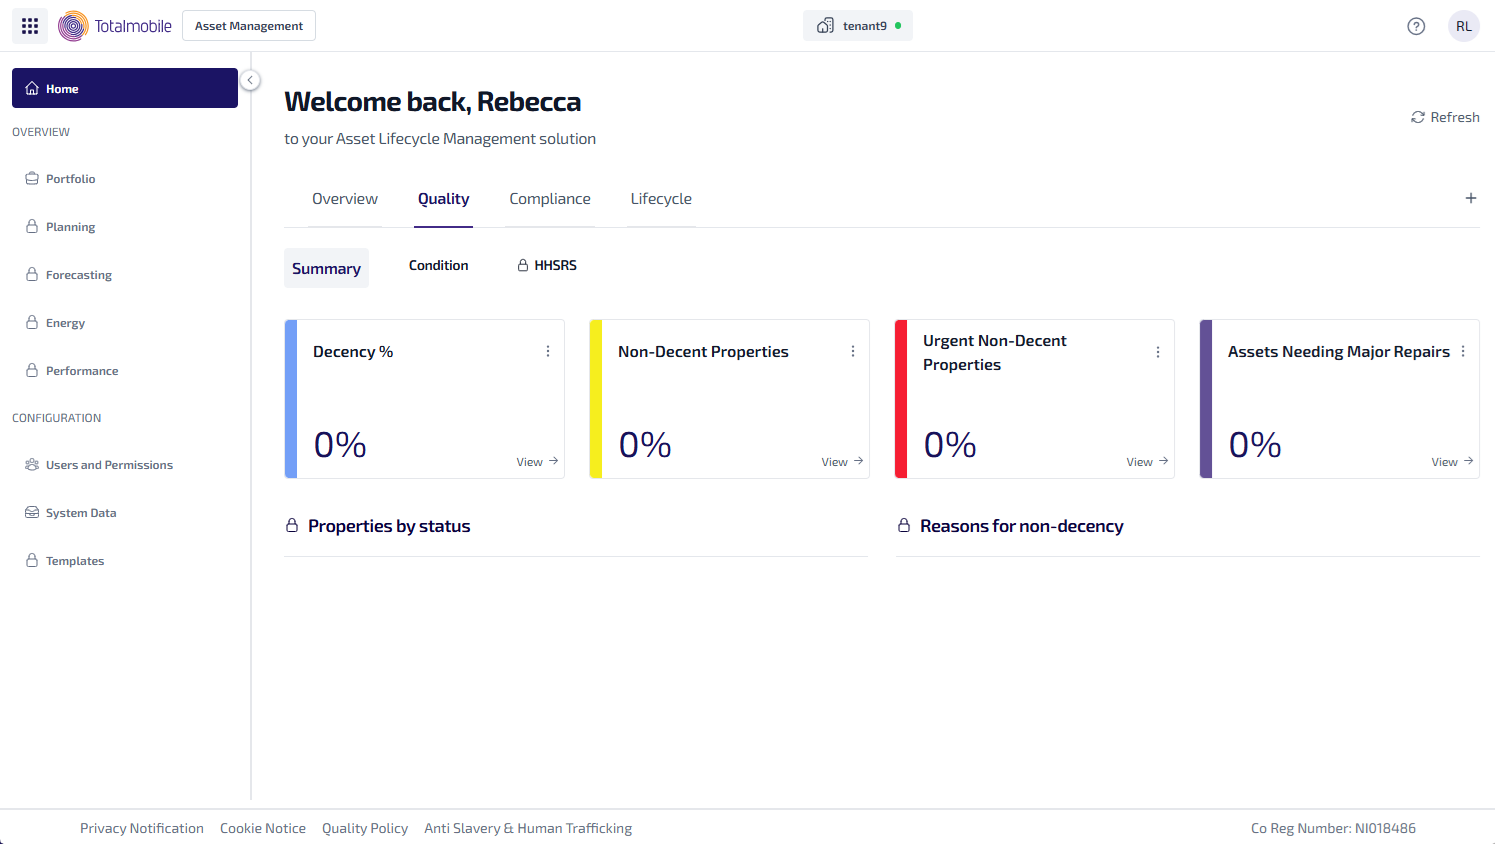Click the plus icon to add tab
The height and width of the screenshot is (844, 1495).
(x=1470, y=198)
